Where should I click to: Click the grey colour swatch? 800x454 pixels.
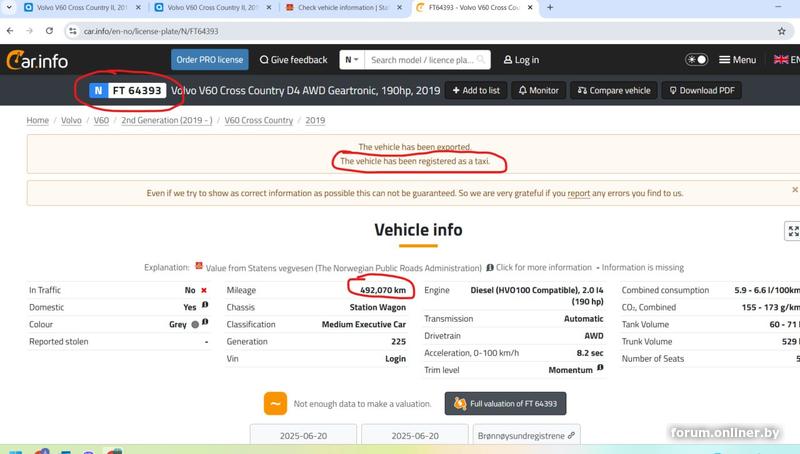coord(194,324)
